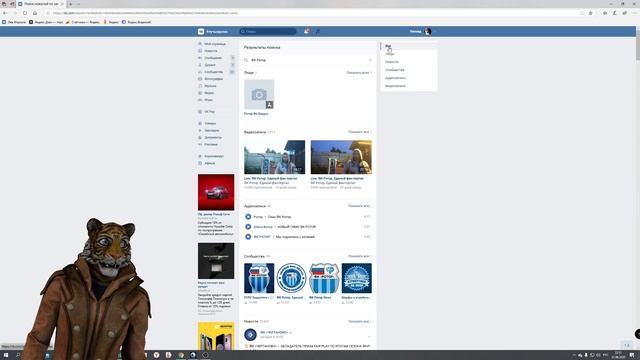Click the results search query field

308,60
